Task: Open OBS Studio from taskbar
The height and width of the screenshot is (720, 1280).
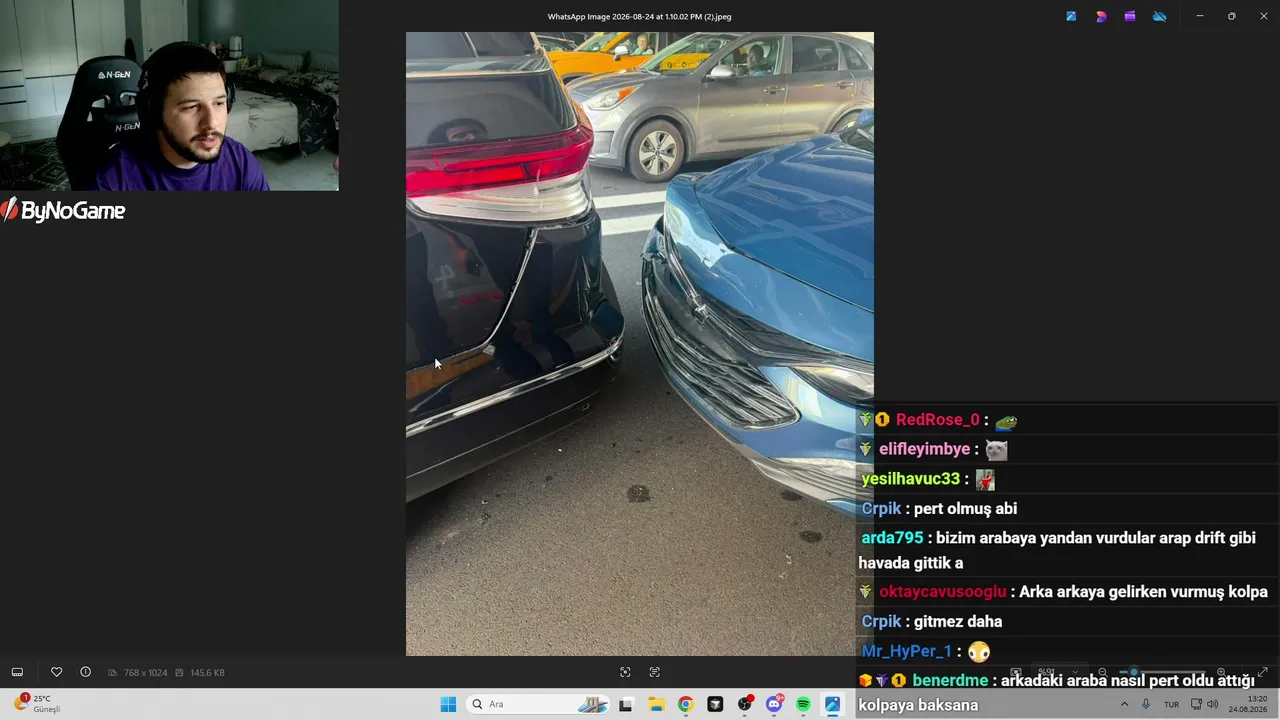Action: (745, 704)
